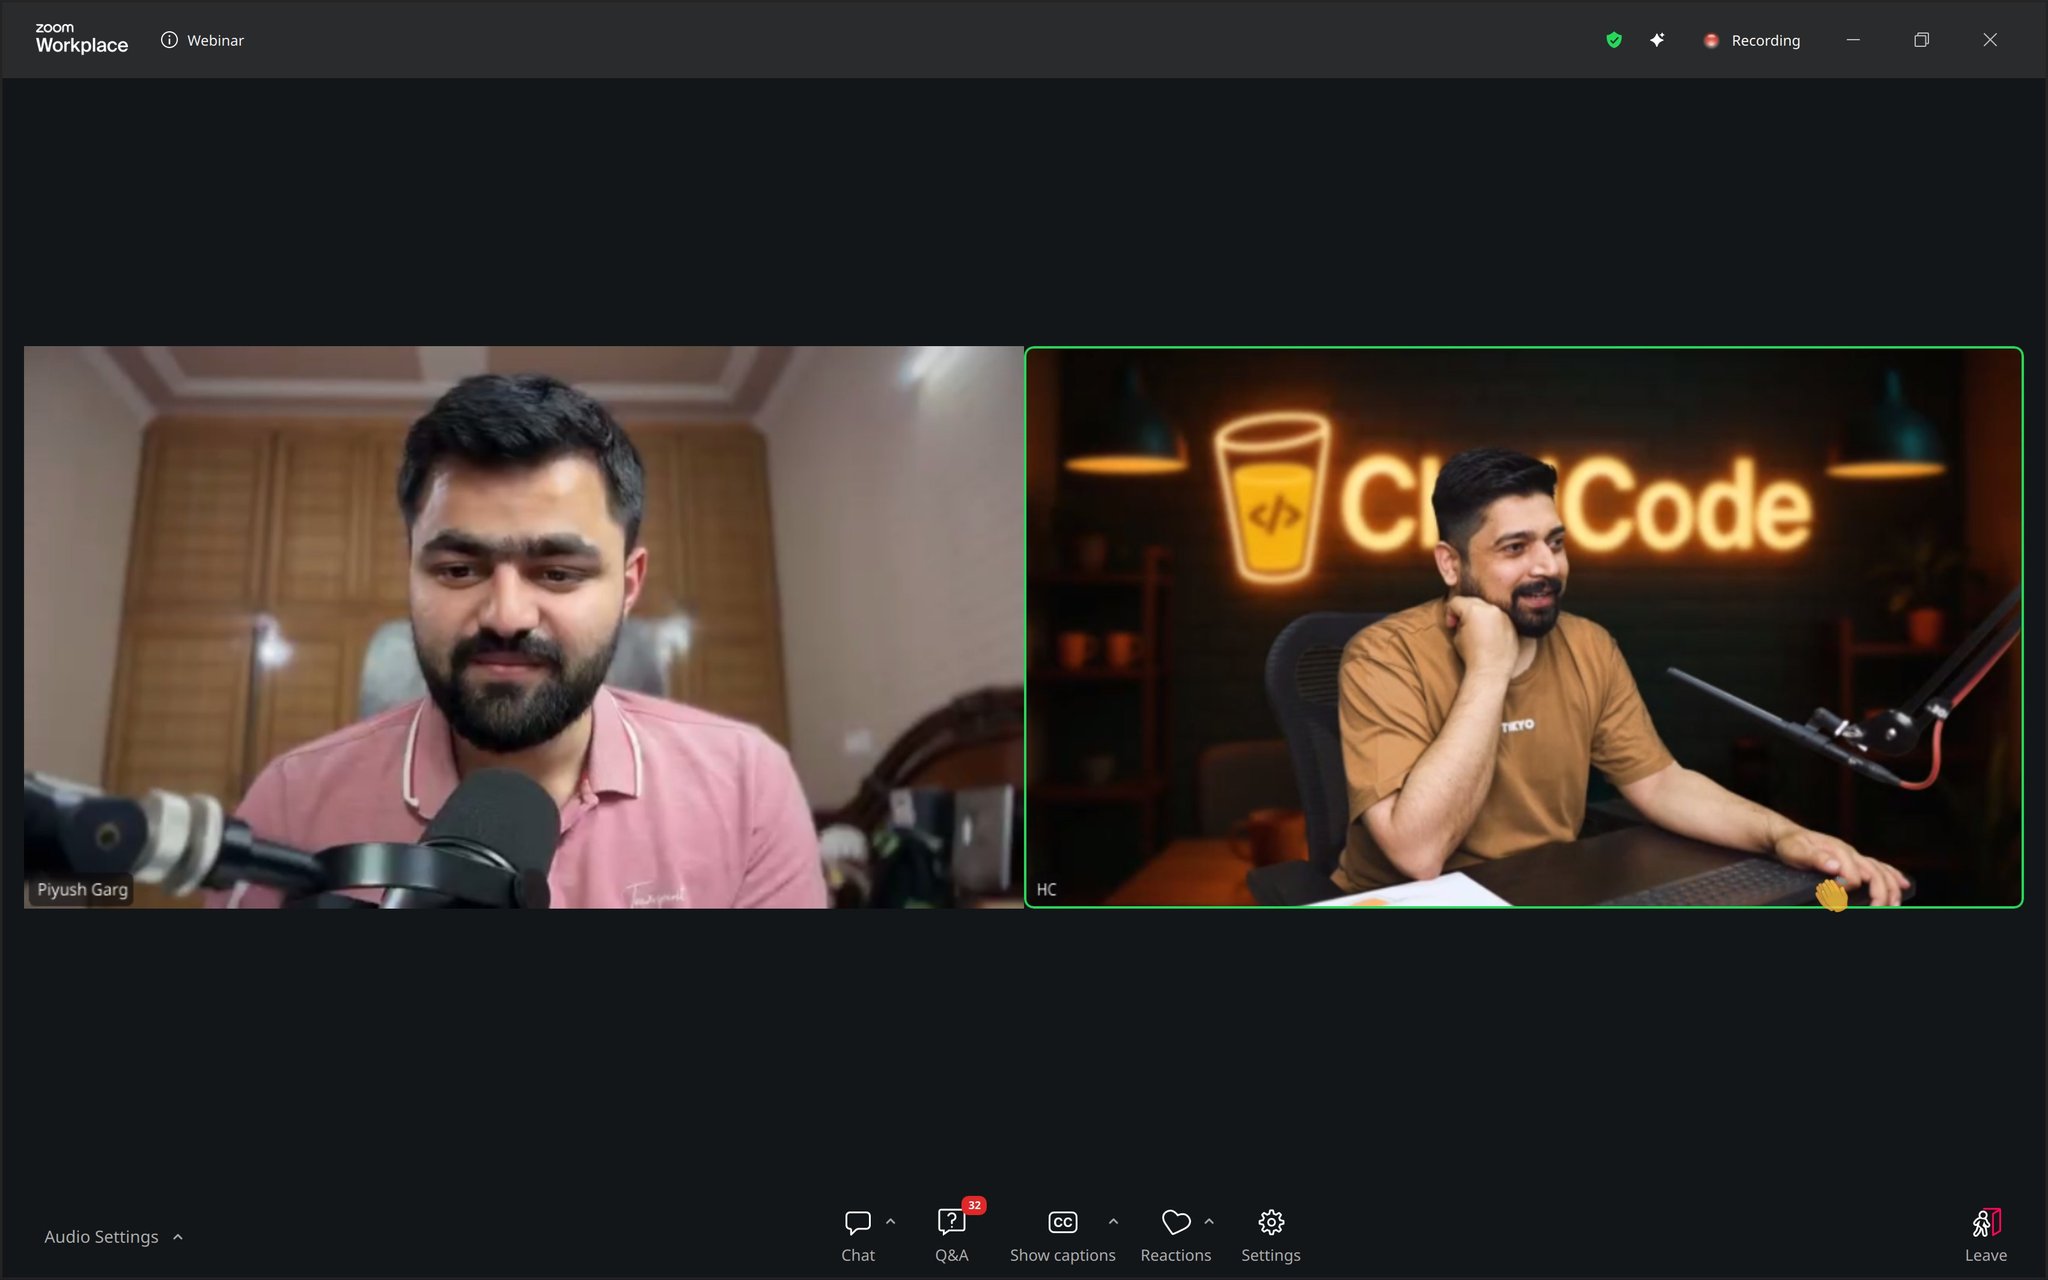Open the Reactions heart icon

[x=1175, y=1223]
